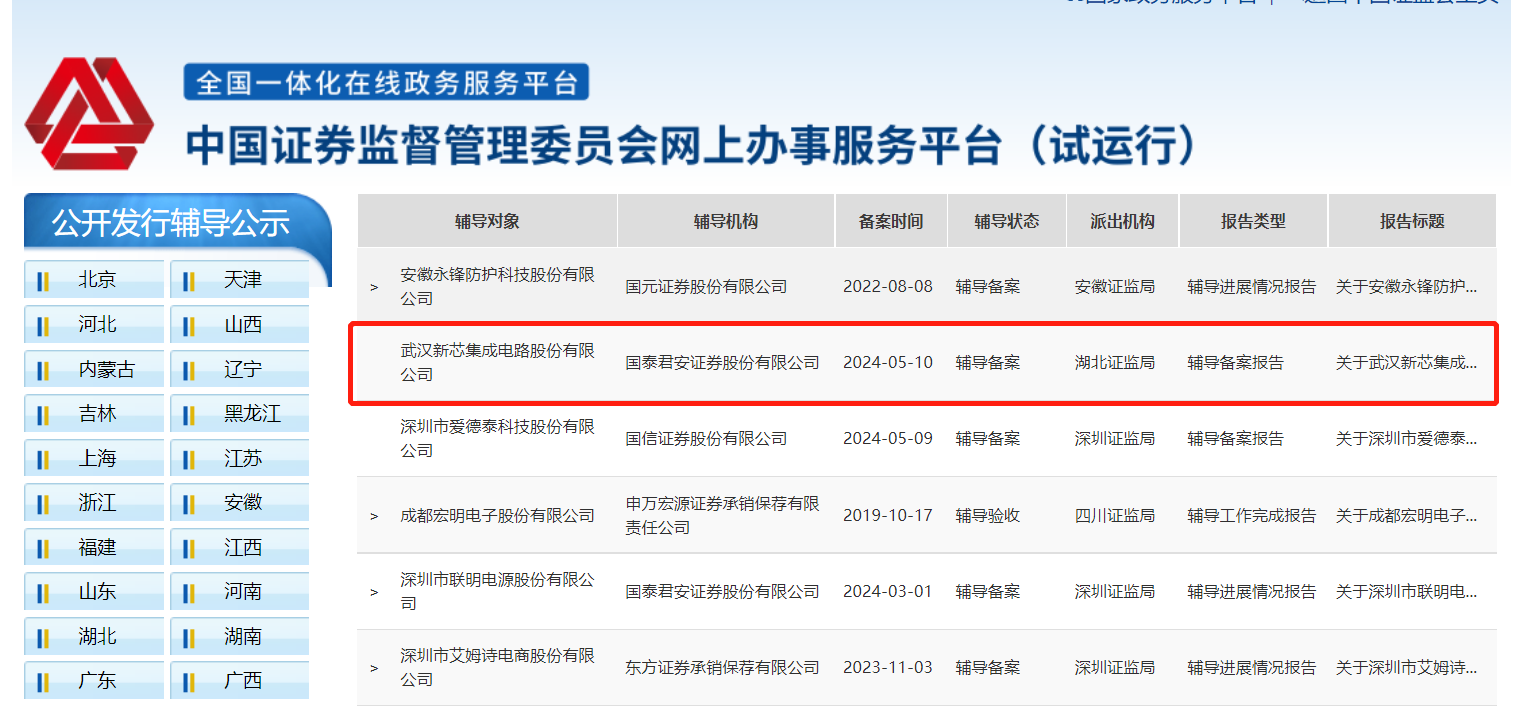
Task: Click the icon beside 北京
Action: point(43,281)
